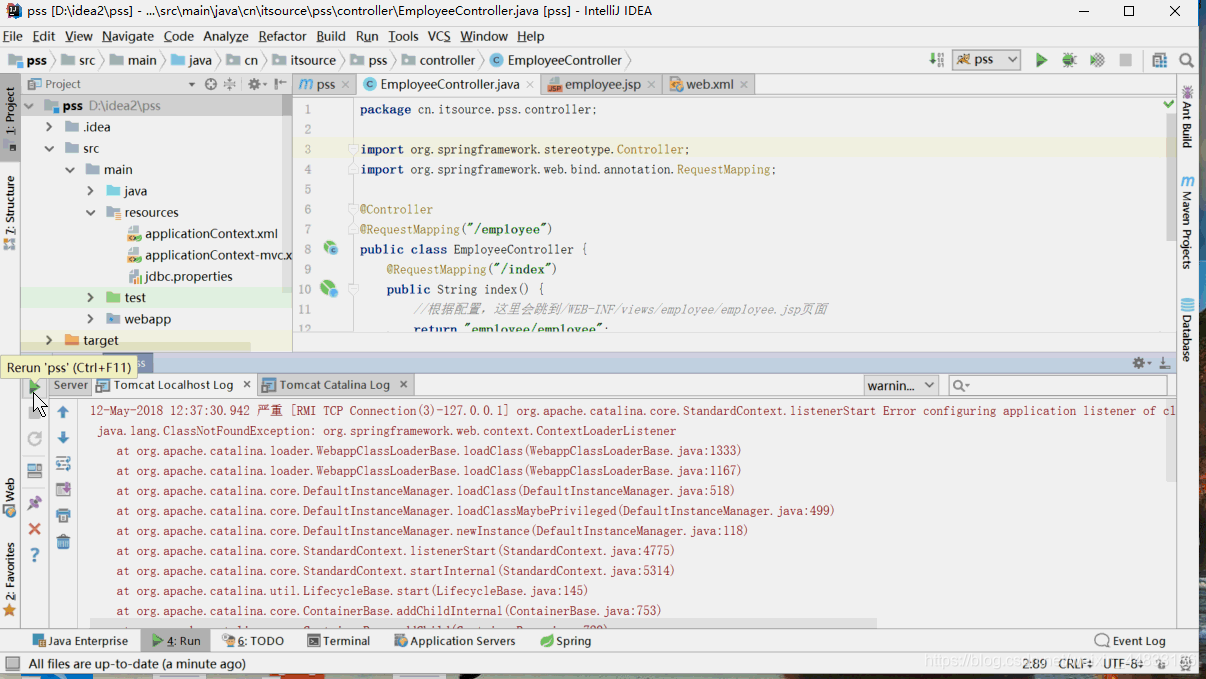
Task: Expand the target folder
Action: [49, 340]
